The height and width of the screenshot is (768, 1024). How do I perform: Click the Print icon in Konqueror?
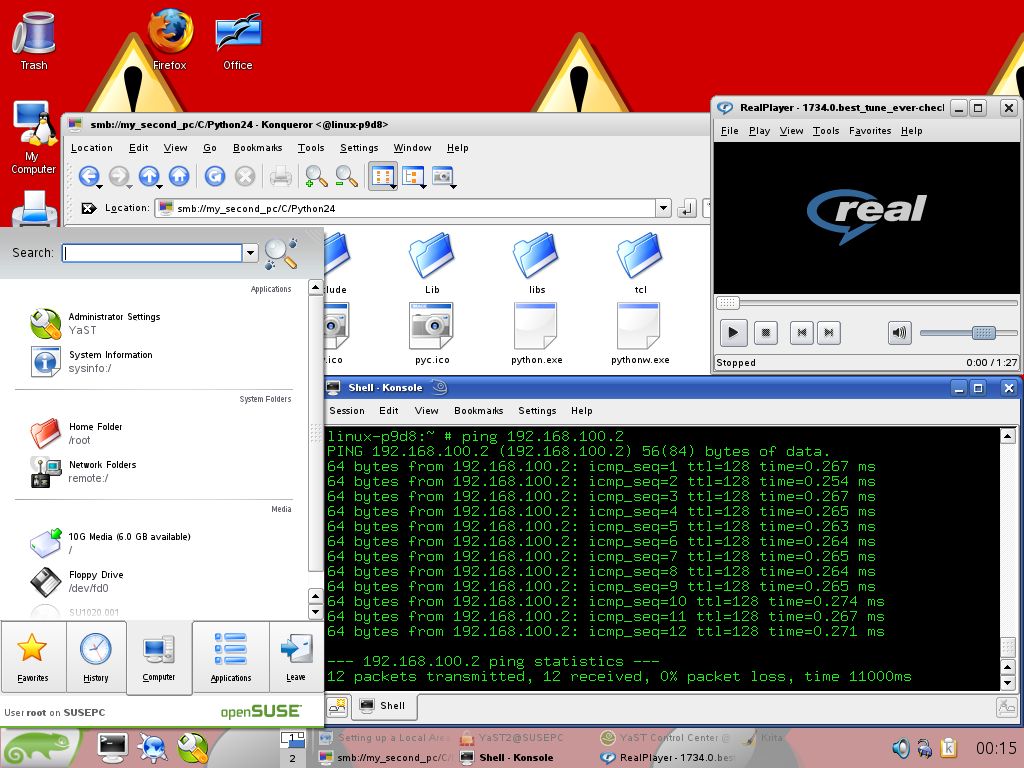click(x=281, y=177)
